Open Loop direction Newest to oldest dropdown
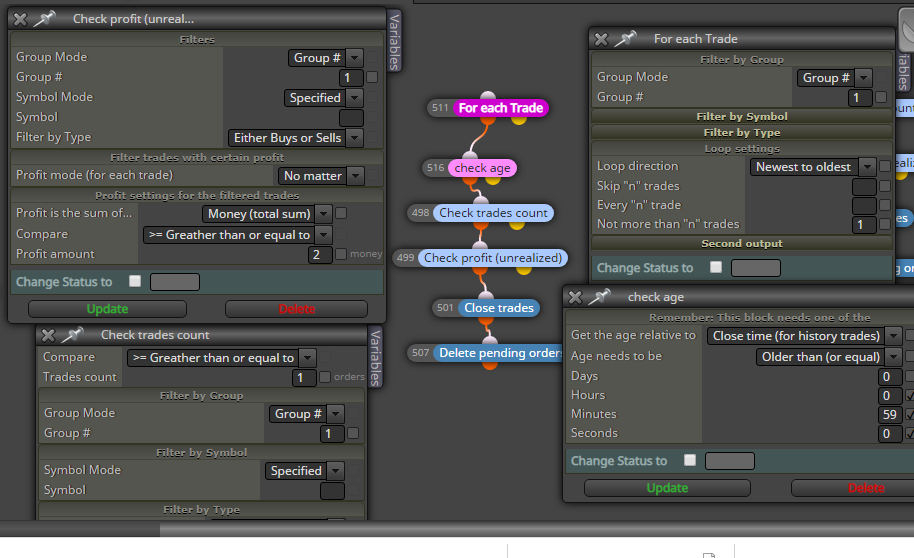The height and width of the screenshot is (558, 914). click(813, 167)
